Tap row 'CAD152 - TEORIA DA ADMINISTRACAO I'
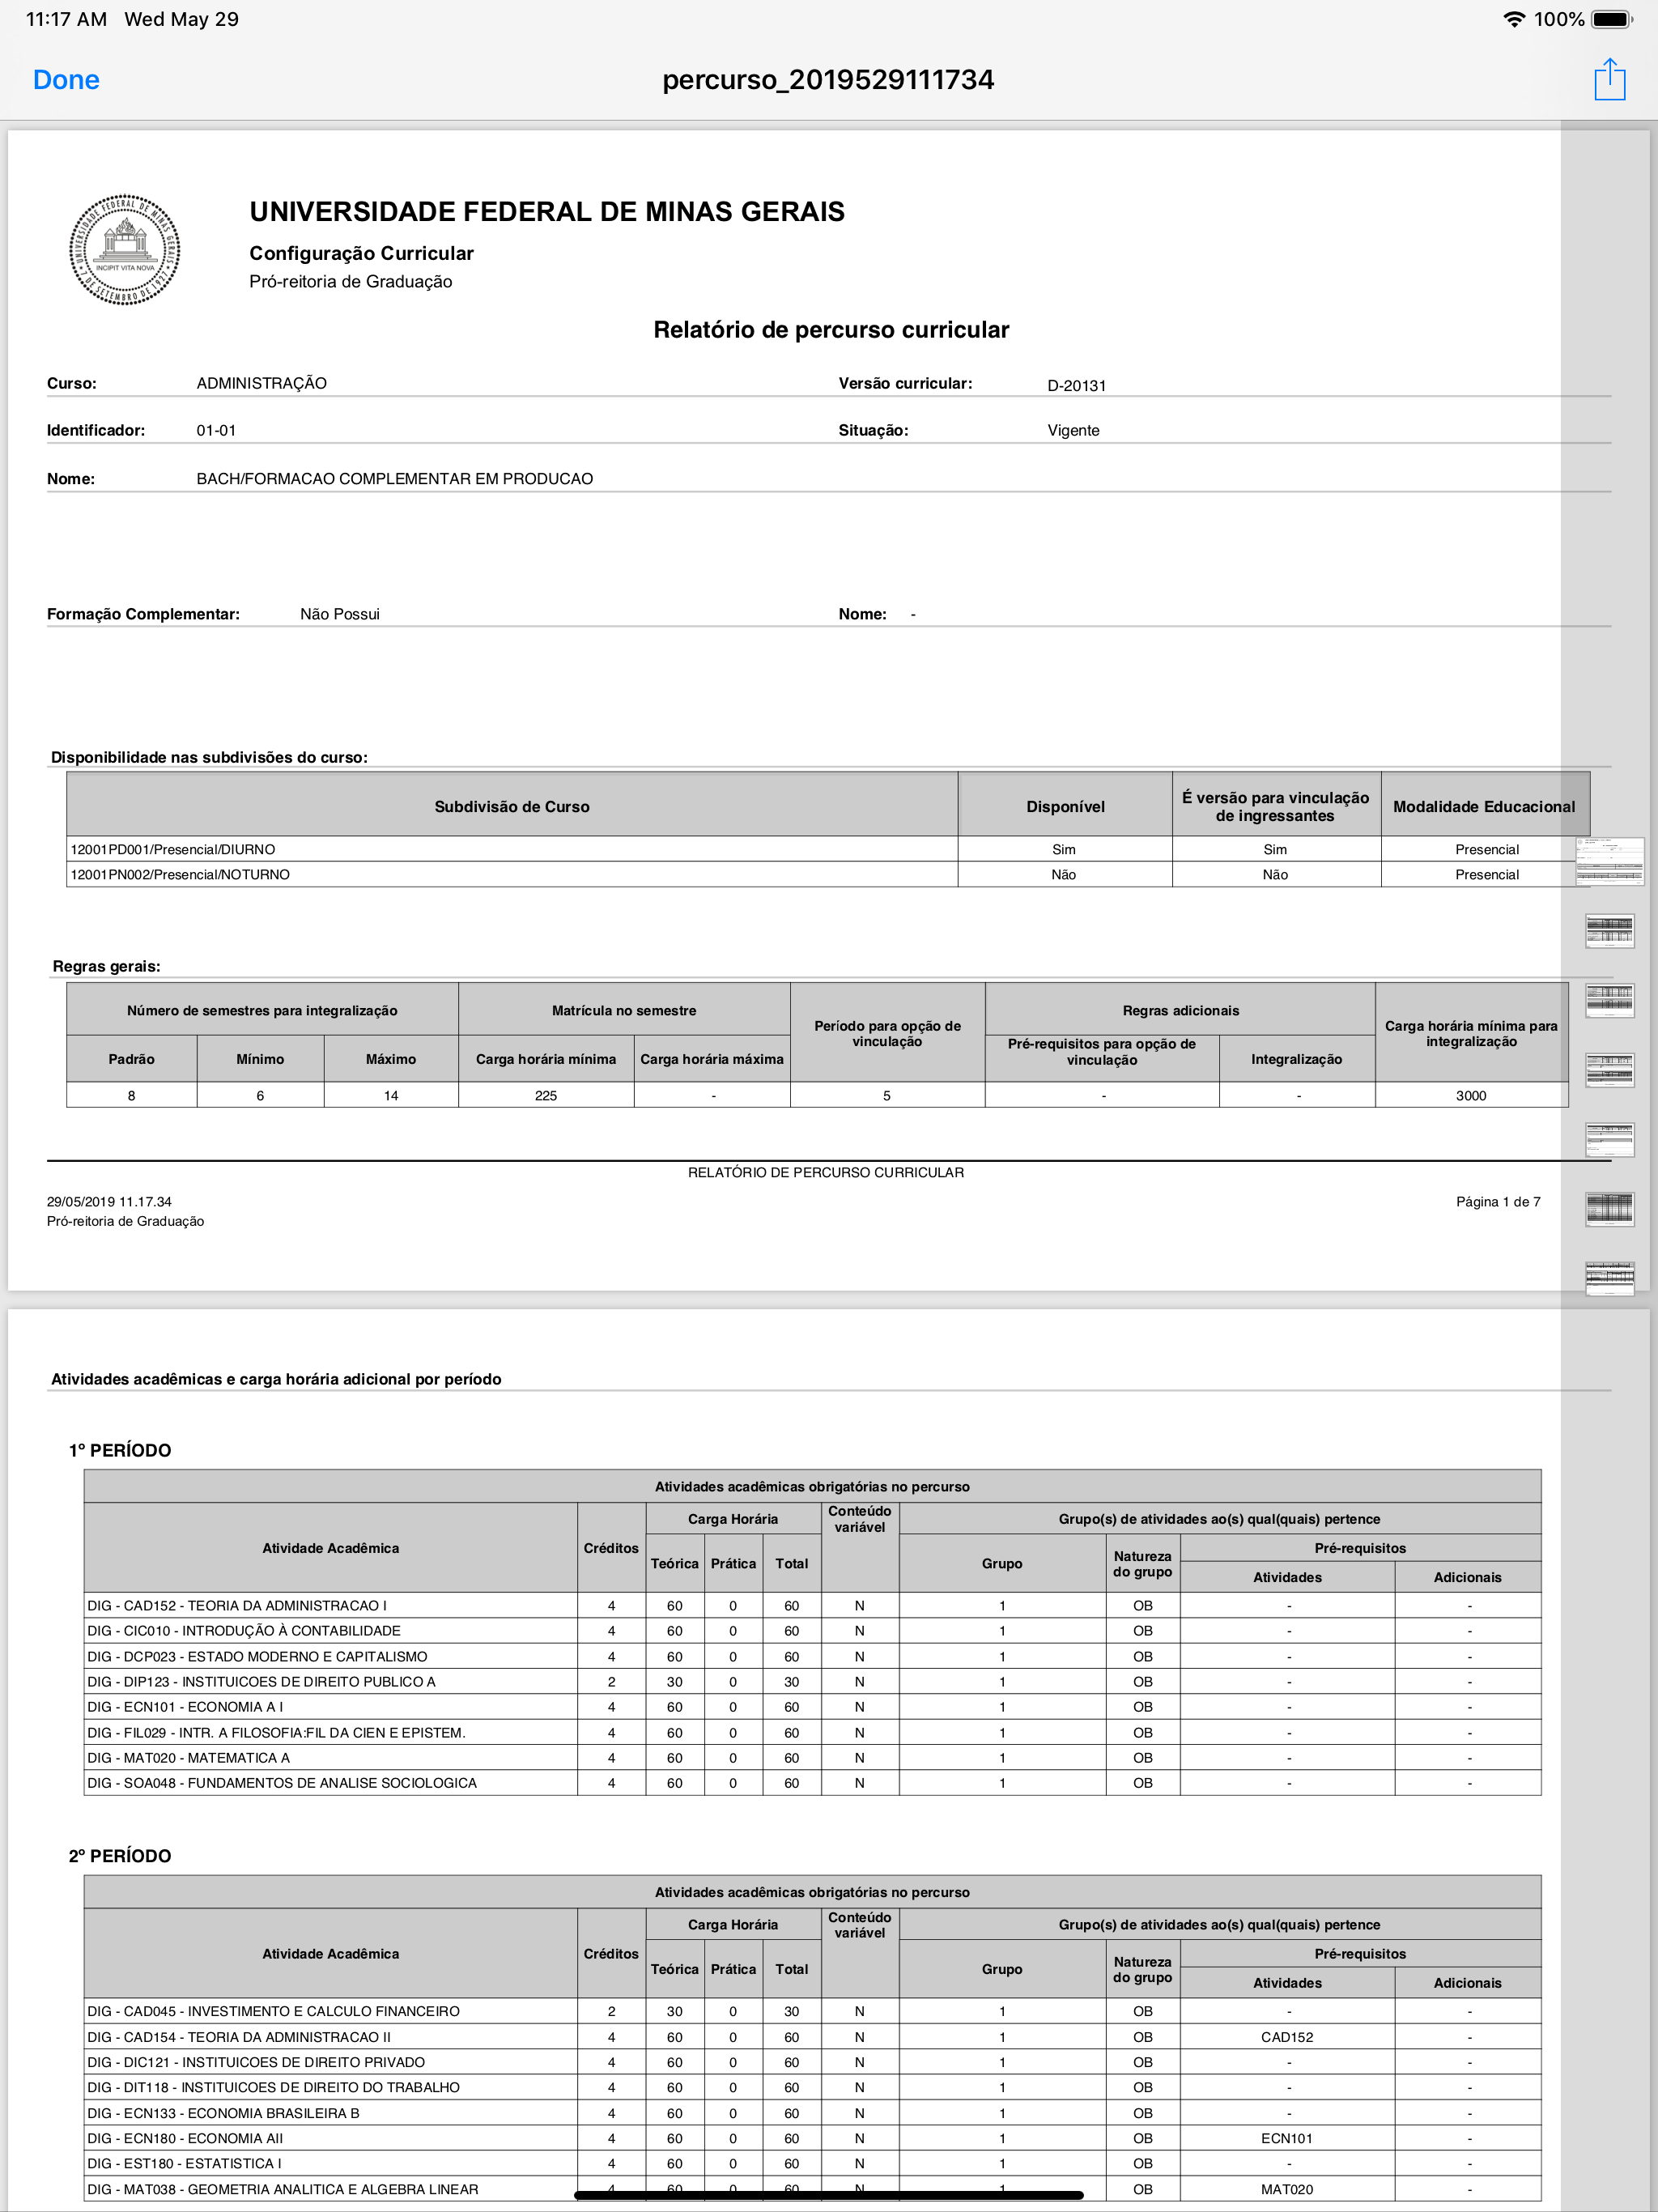 click(812, 1605)
